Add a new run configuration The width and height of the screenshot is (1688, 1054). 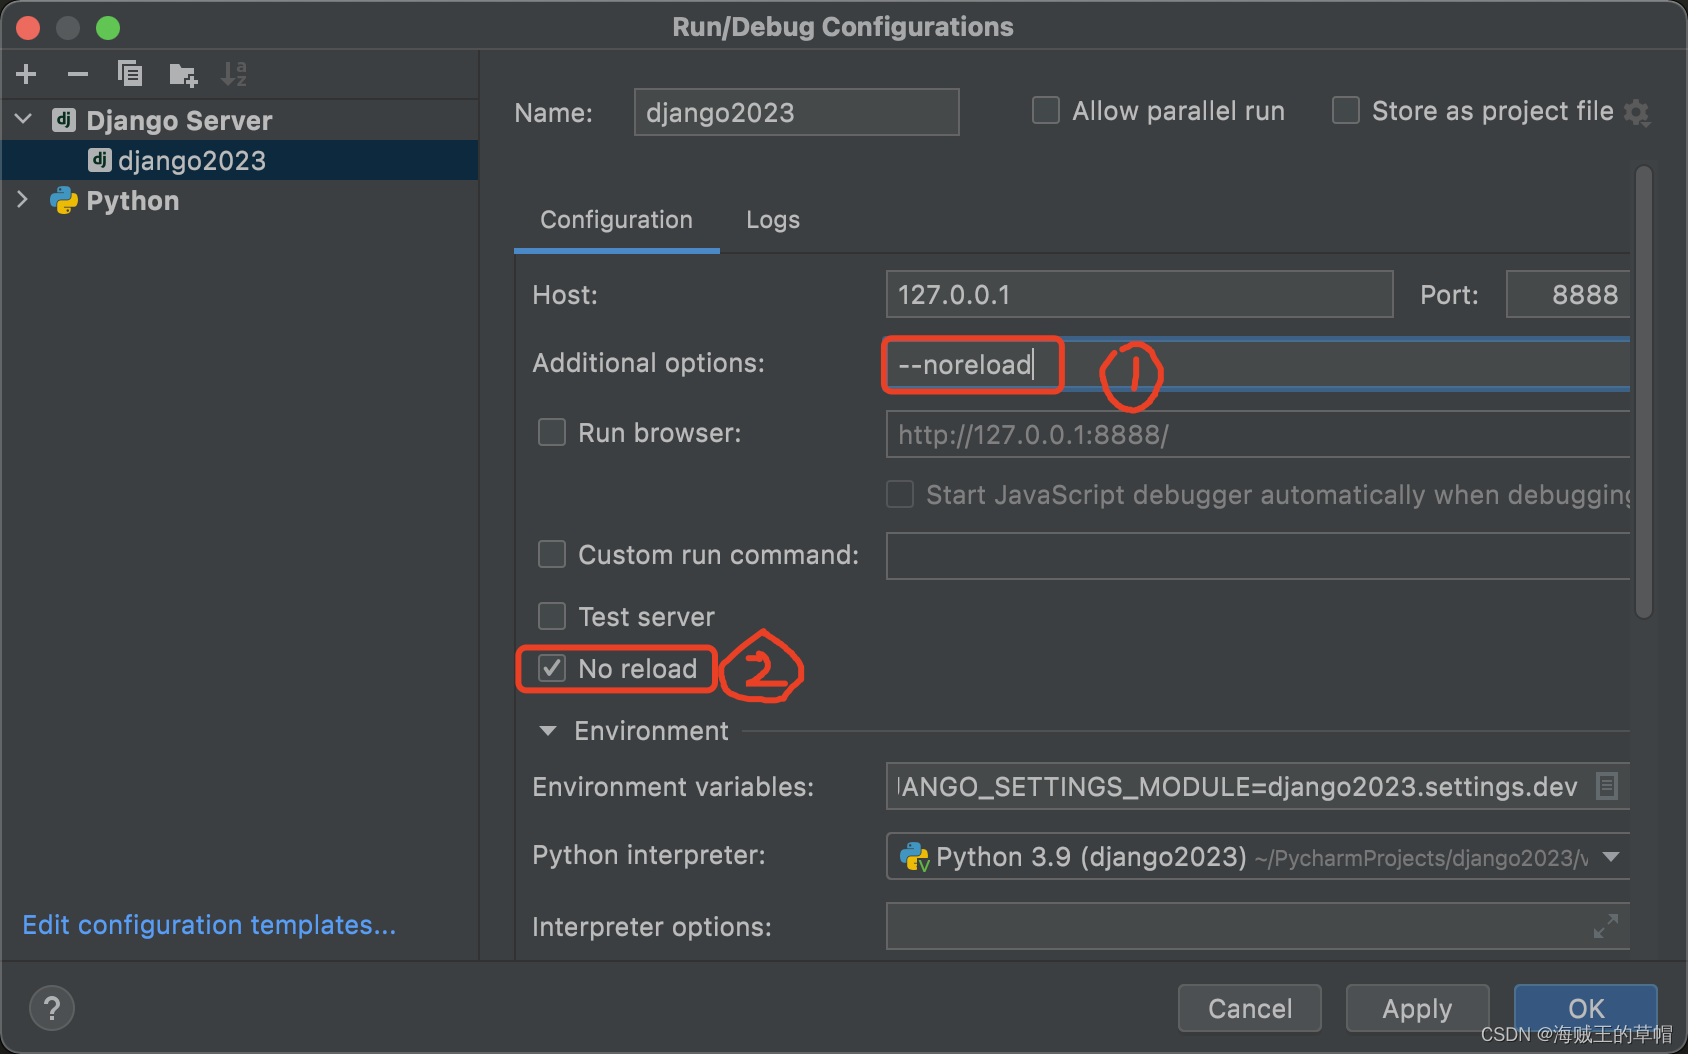[x=26, y=73]
